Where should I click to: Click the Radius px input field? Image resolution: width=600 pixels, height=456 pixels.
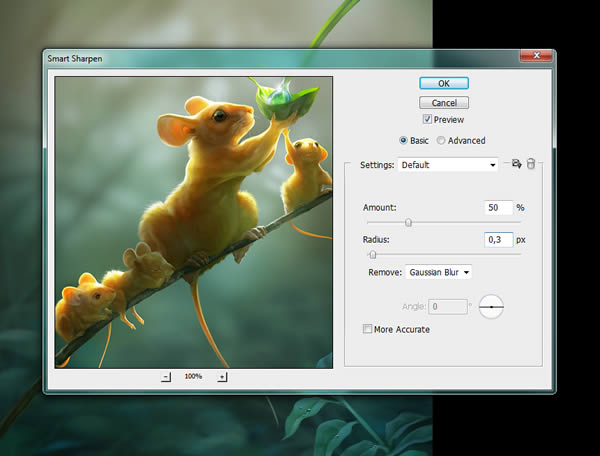(x=497, y=240)
